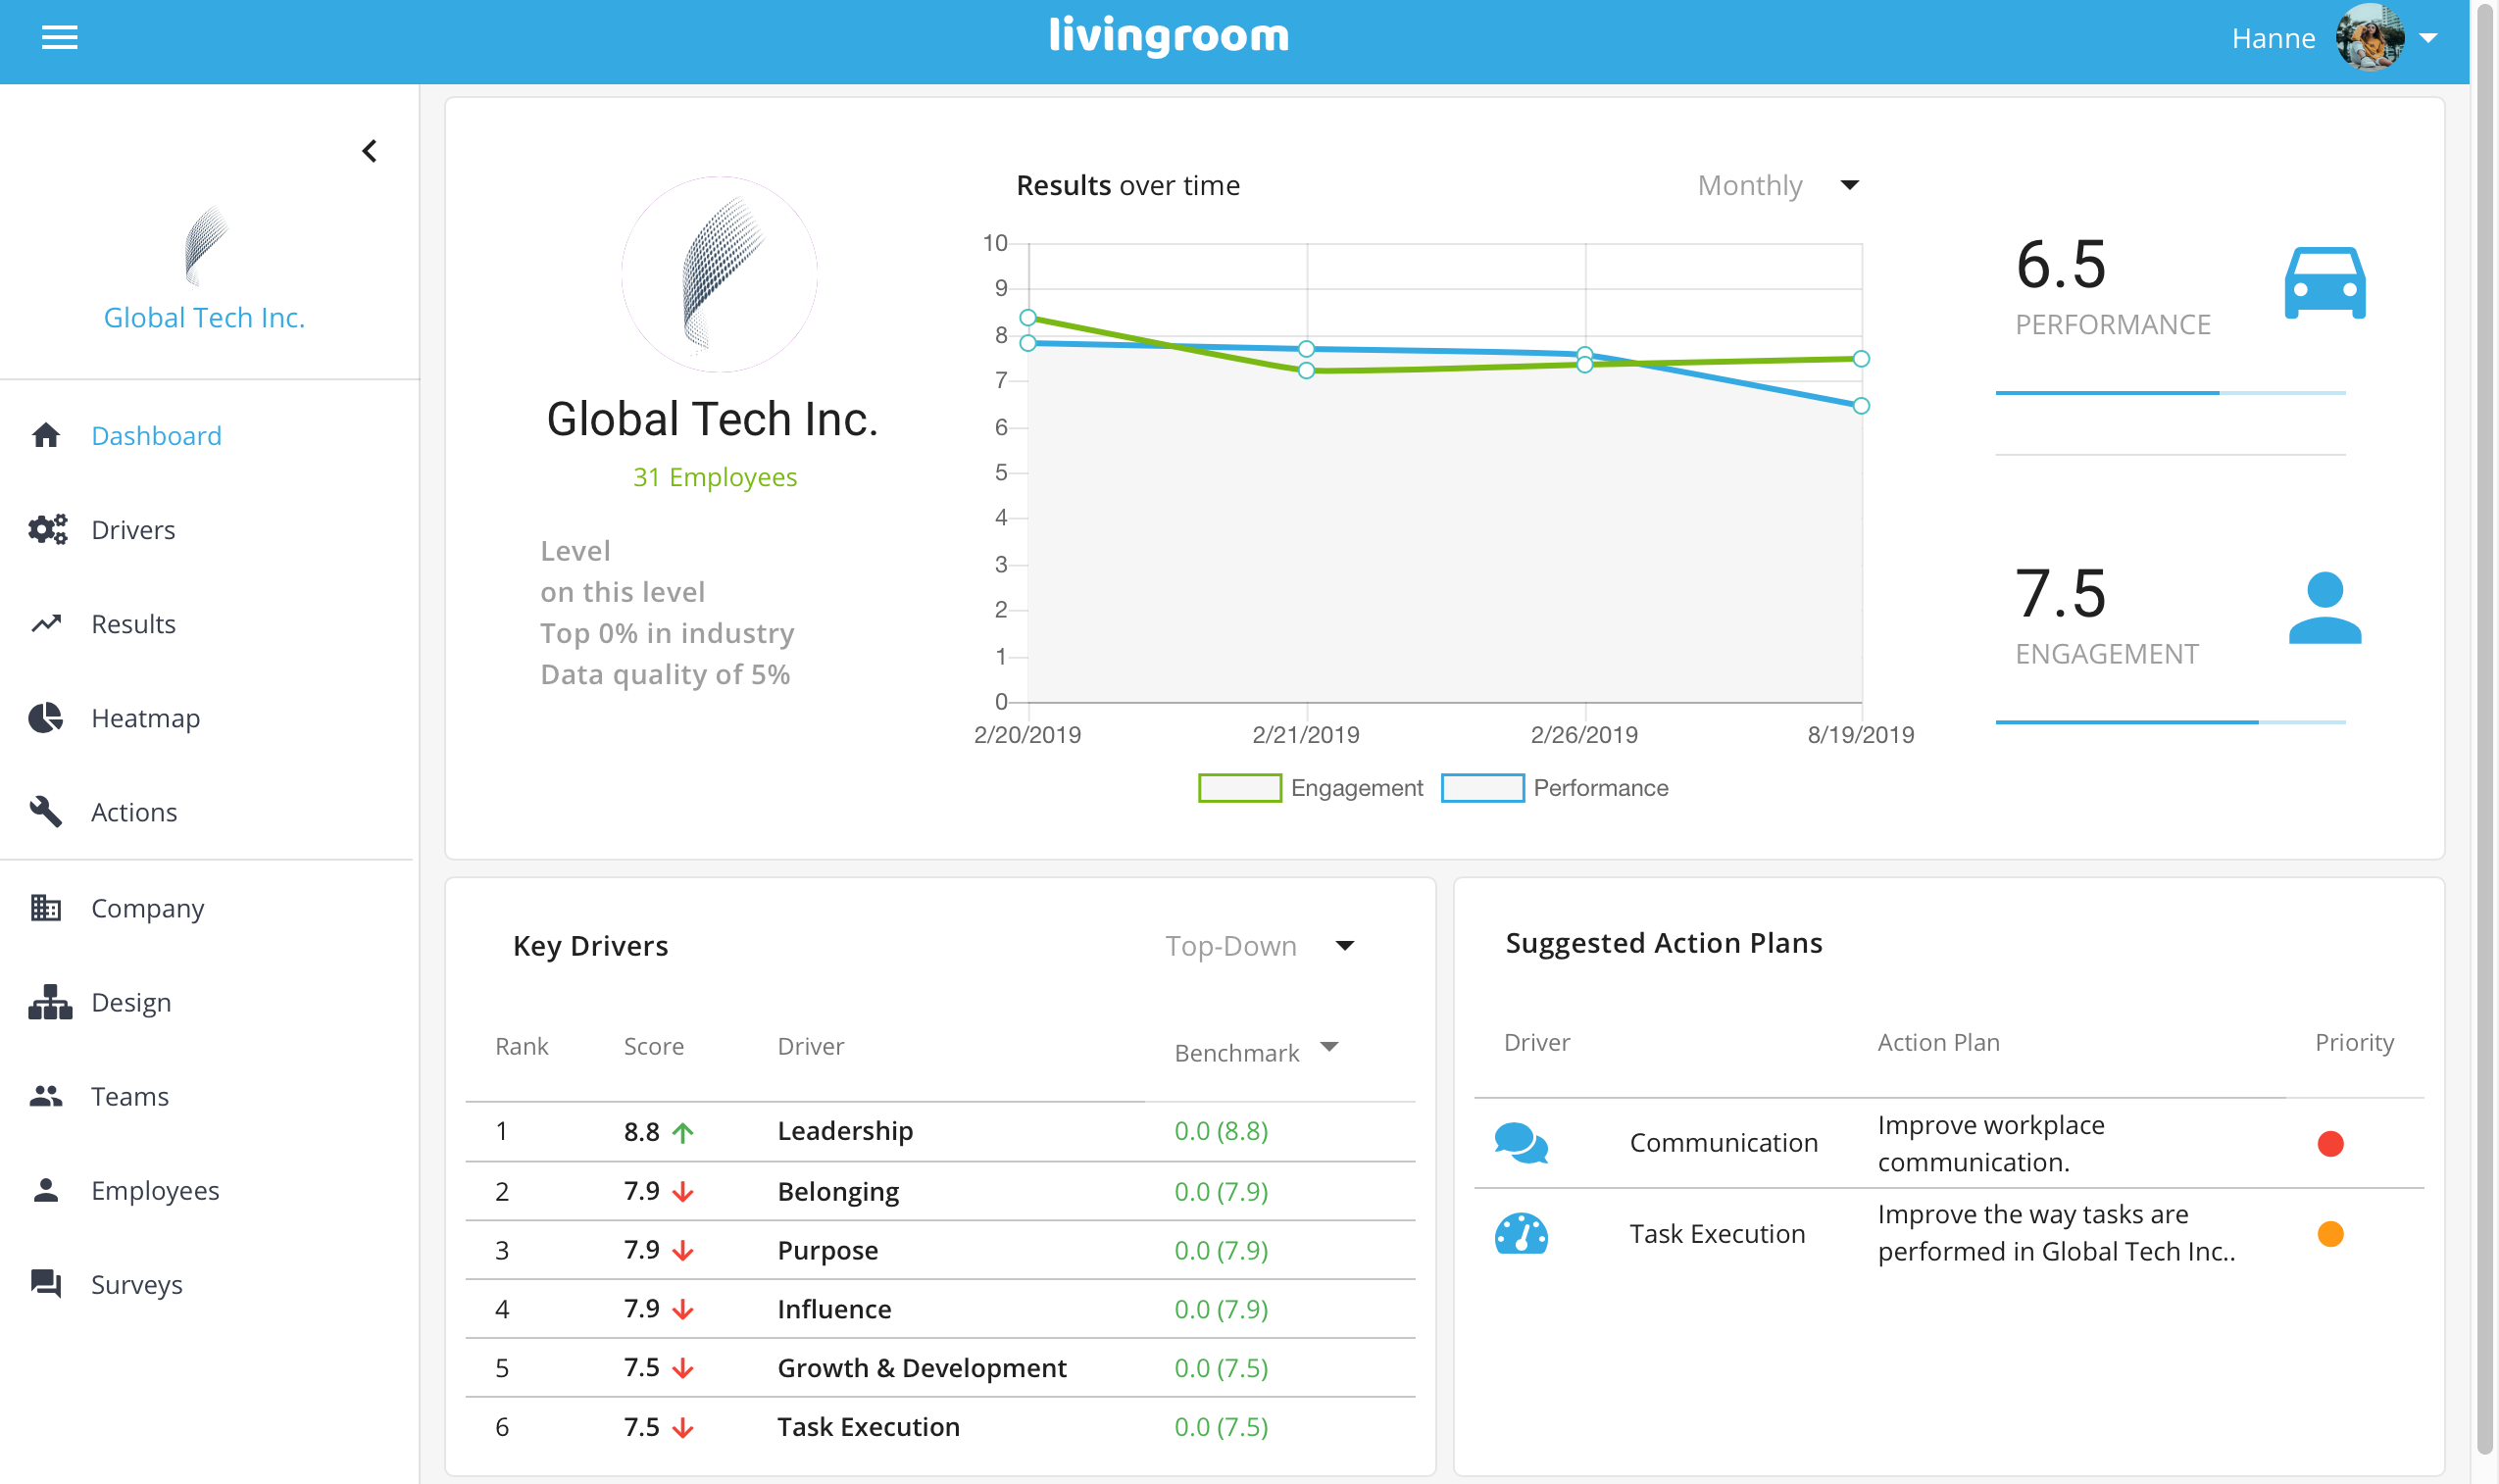Open the Hanne user menu arrow
Screen dimensions: 2499x1484
[2428, 38]
